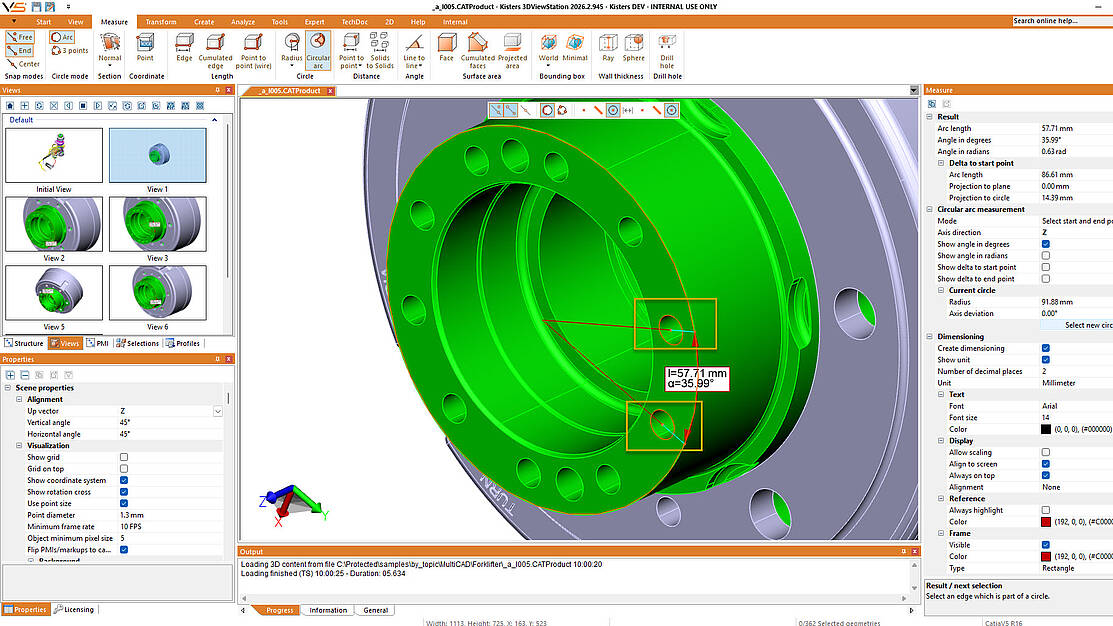Viewport: 1113px width, 626px height.
Task: Select Solids to Solids distance tool
Action: point(380,50)
